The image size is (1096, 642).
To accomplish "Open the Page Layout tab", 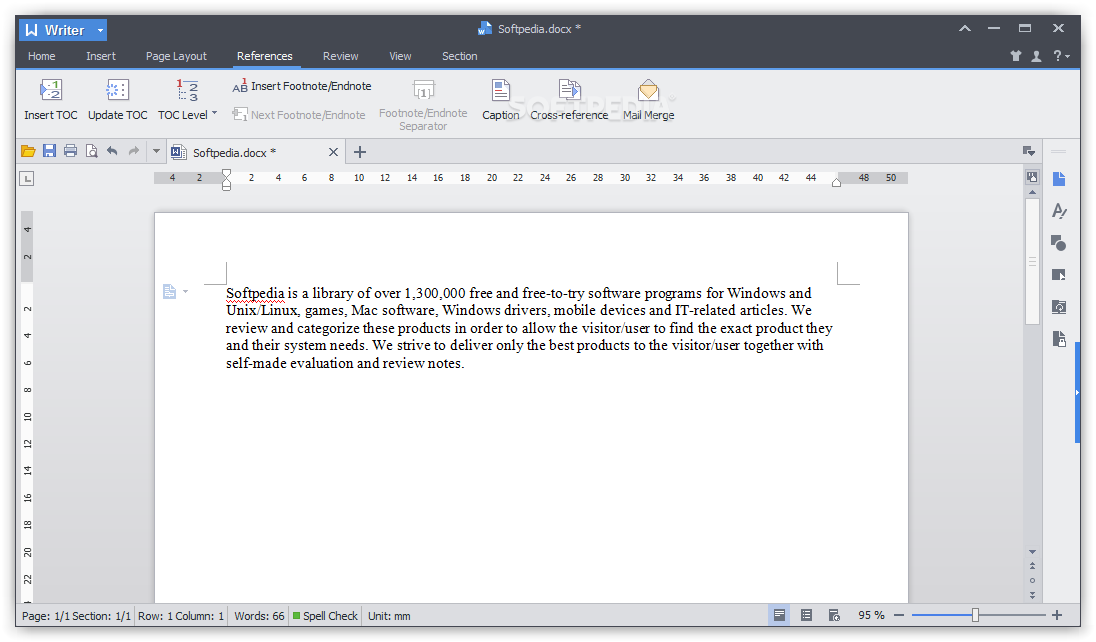I will [x=176, y=56].
